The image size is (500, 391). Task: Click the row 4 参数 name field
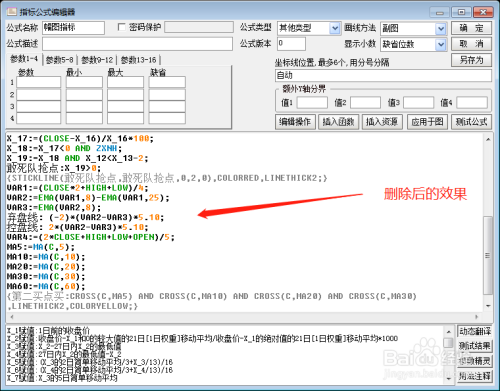[39, 118]
